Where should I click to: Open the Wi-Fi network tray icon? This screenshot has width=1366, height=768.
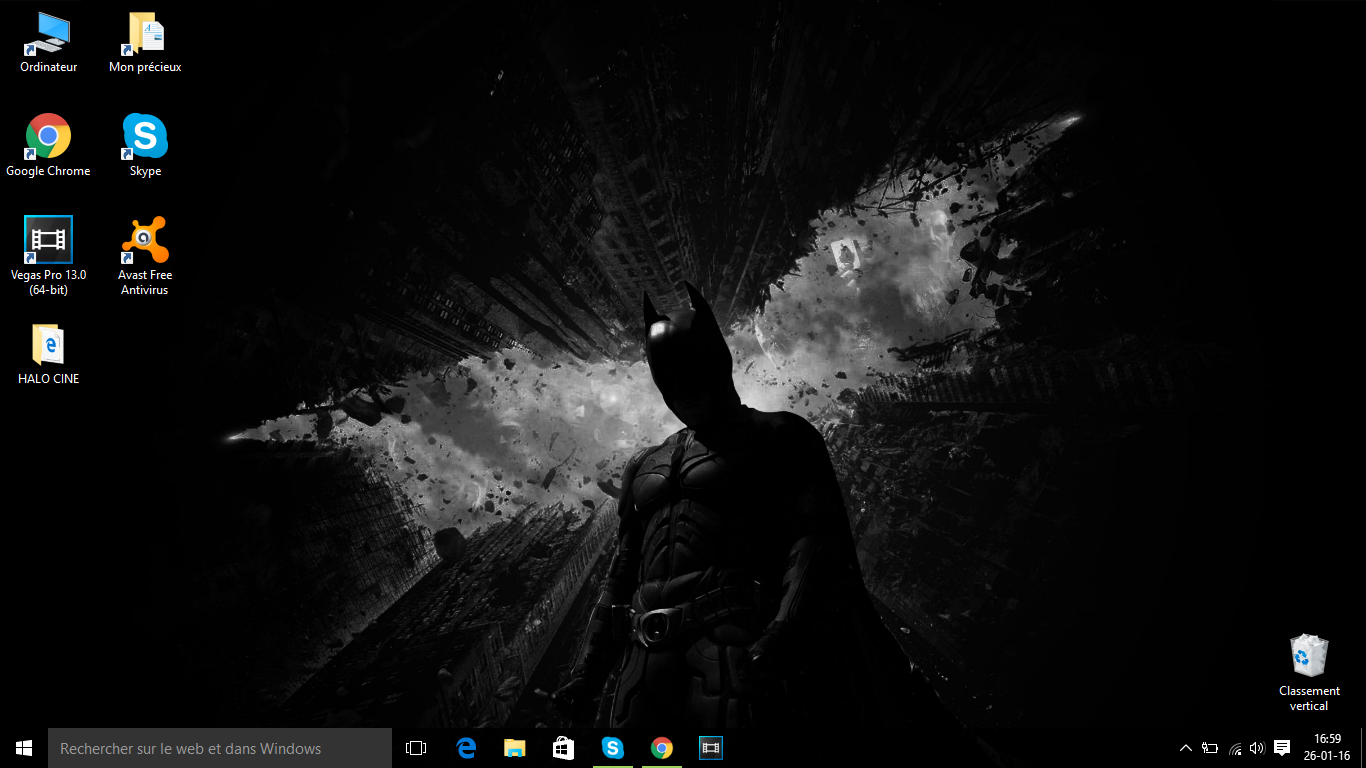tap(1235, 748)
